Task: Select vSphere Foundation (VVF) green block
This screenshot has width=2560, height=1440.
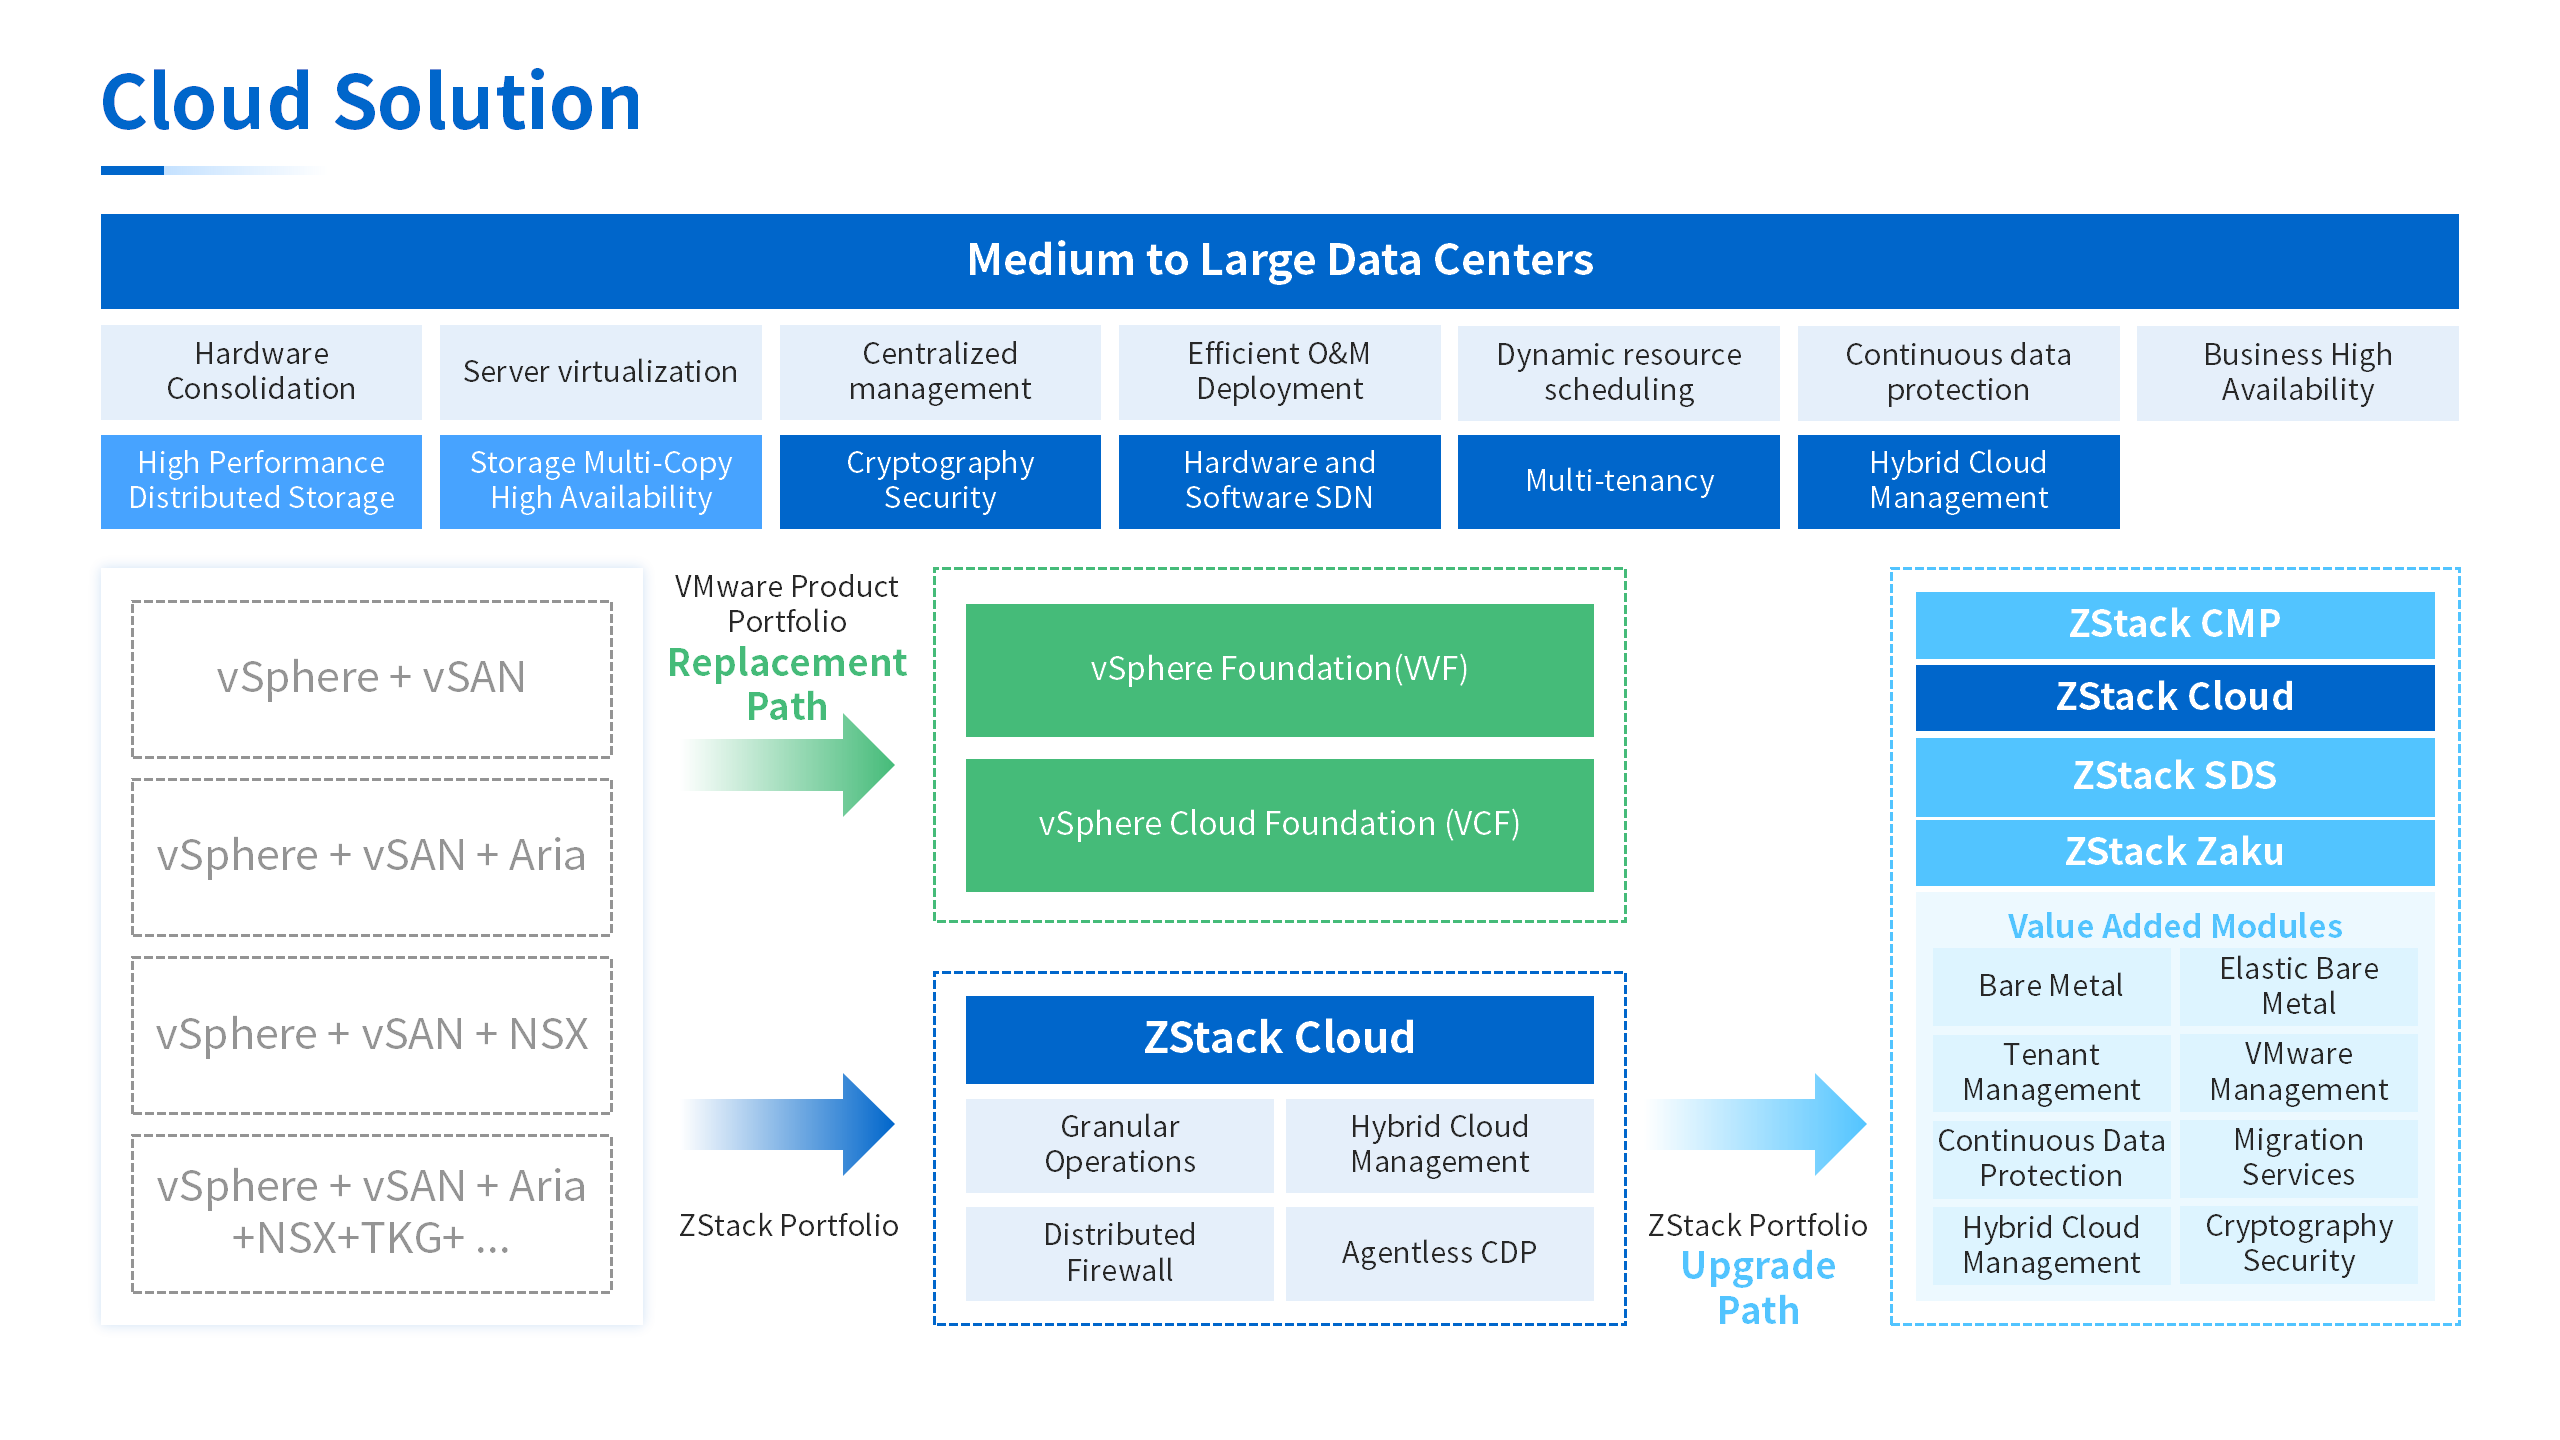Action: click(1279, 670)
